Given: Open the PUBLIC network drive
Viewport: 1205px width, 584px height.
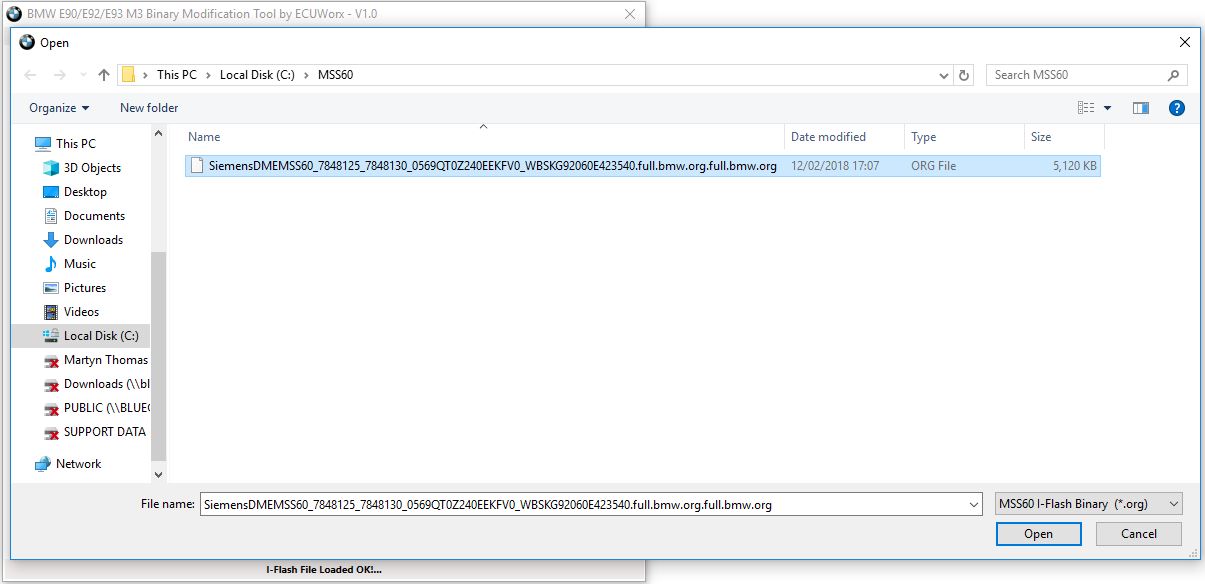Looking at the screenshot, I should point(97,408).
